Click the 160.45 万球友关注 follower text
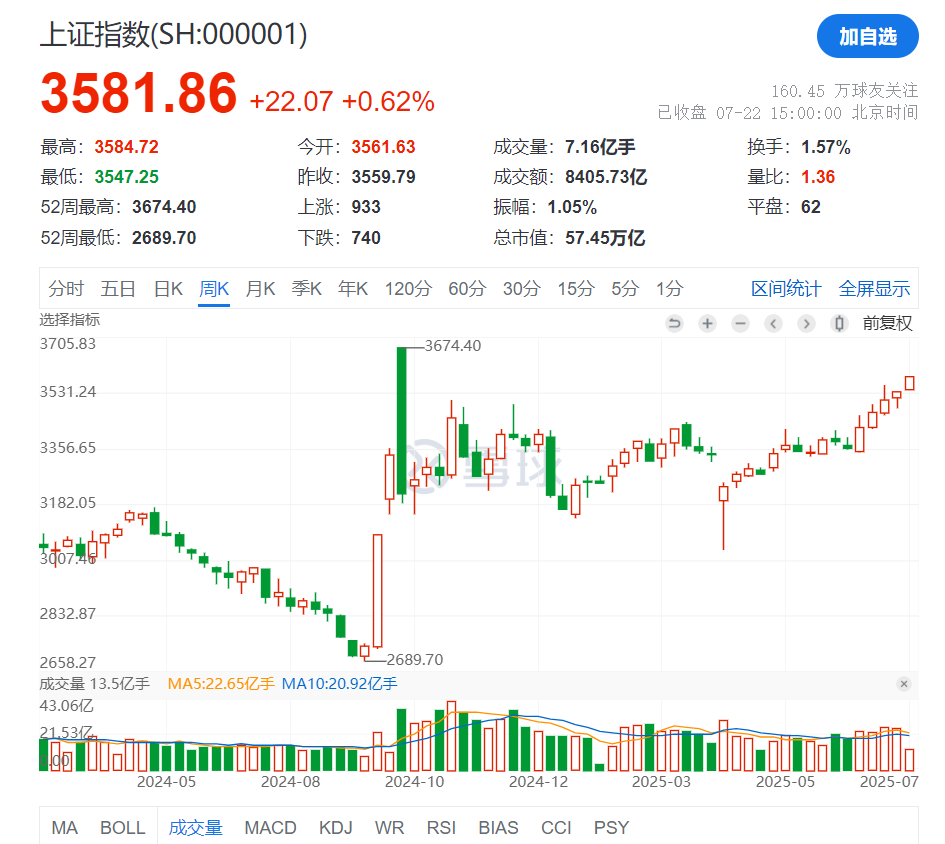The image size is (945, 844). pos(845,91)
